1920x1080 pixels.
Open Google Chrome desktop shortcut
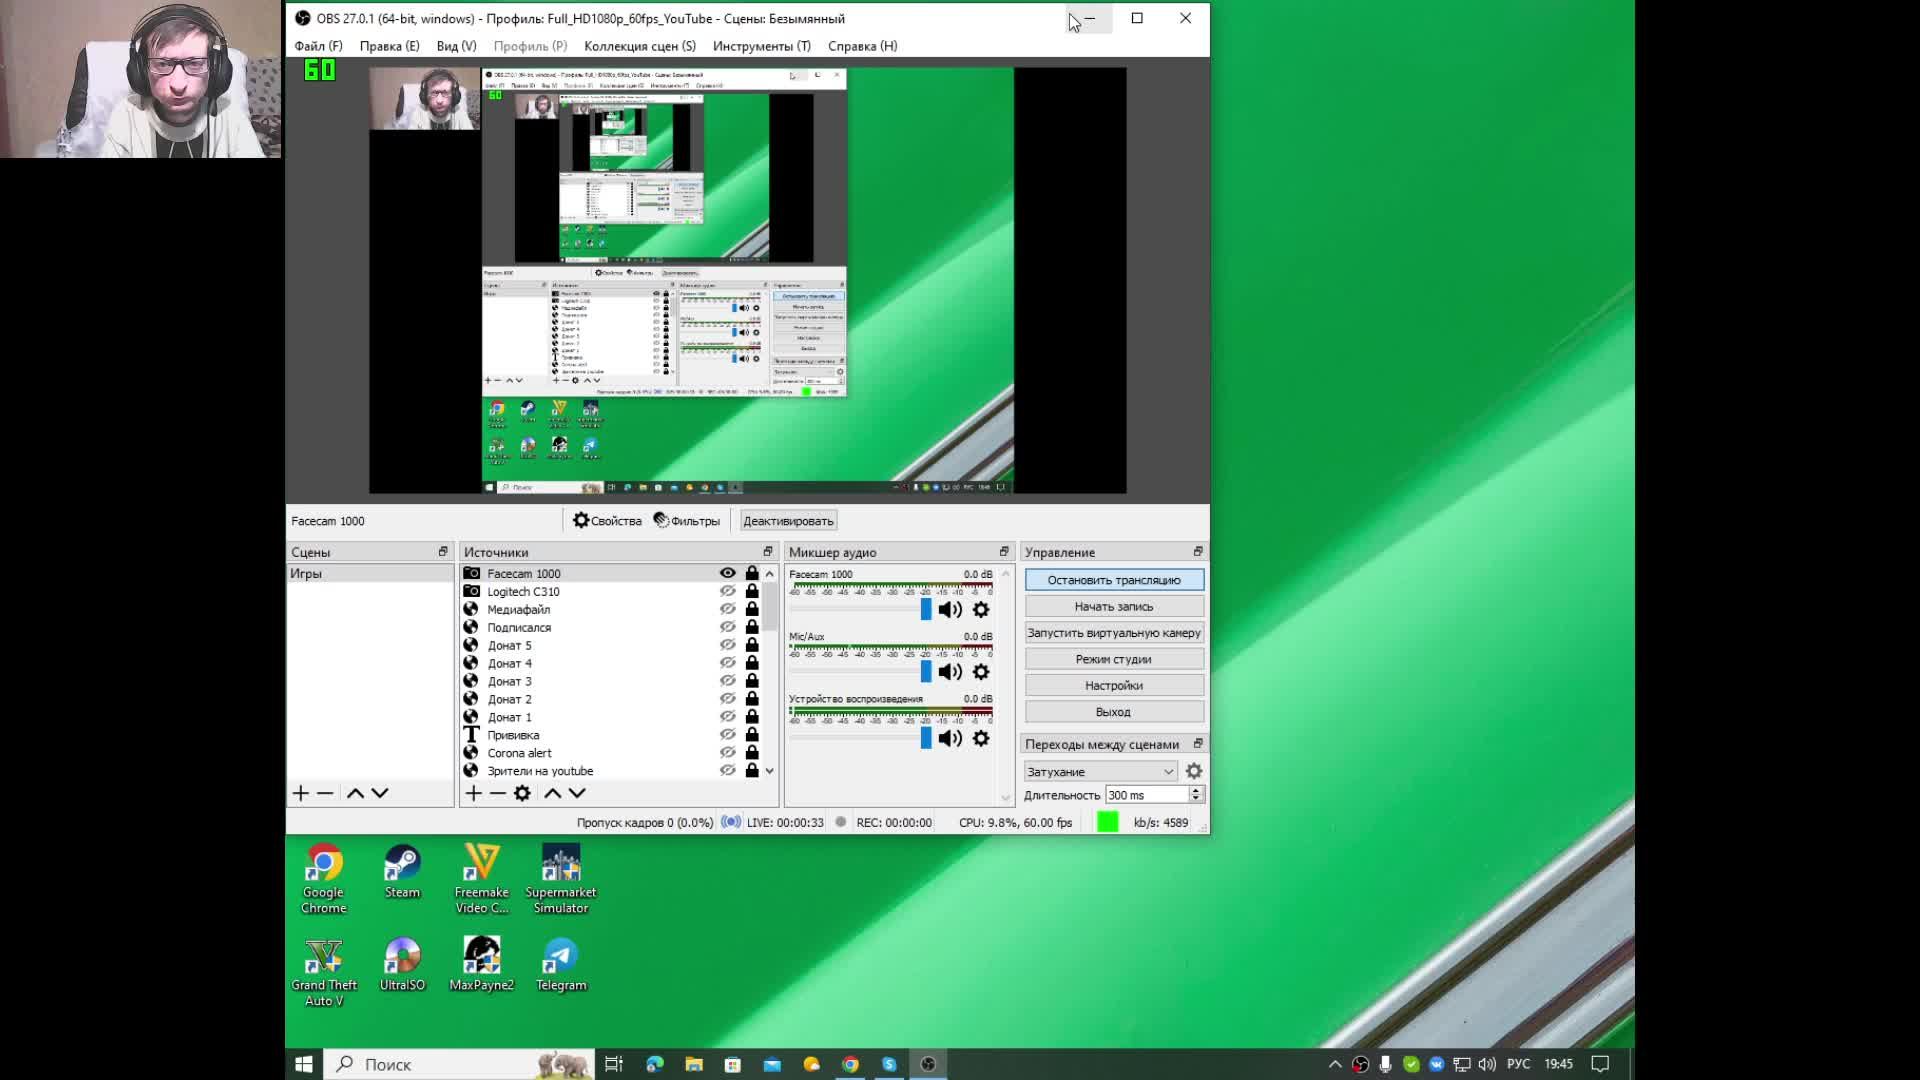323,880
